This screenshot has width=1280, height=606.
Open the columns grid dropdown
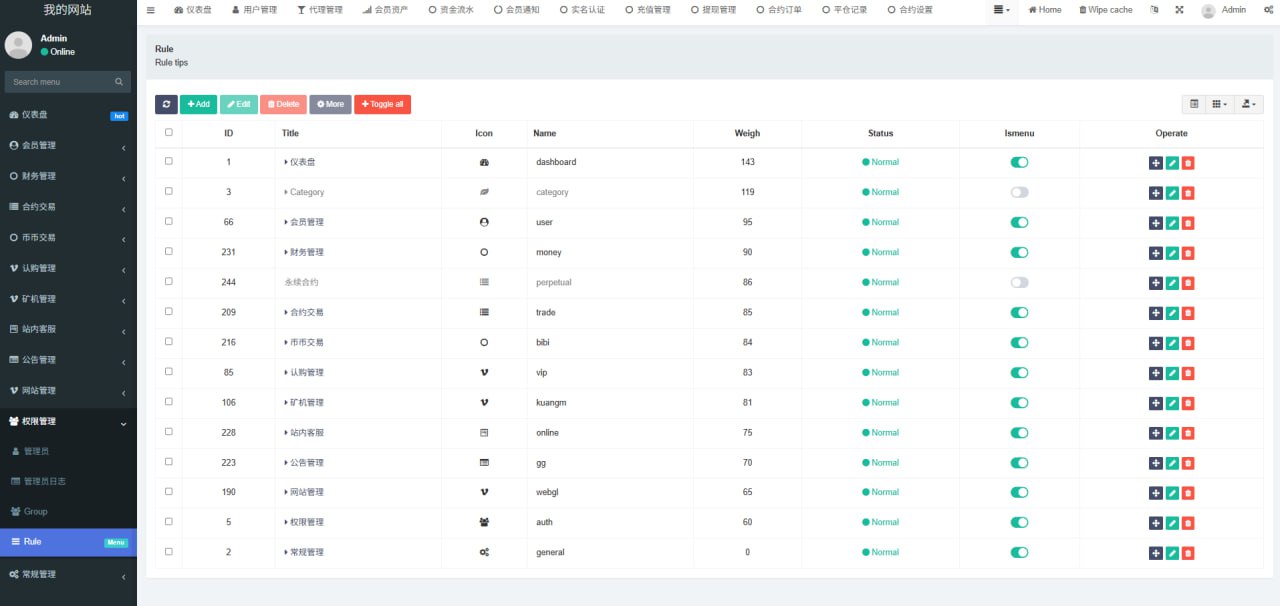click(x=1219, y=104)
